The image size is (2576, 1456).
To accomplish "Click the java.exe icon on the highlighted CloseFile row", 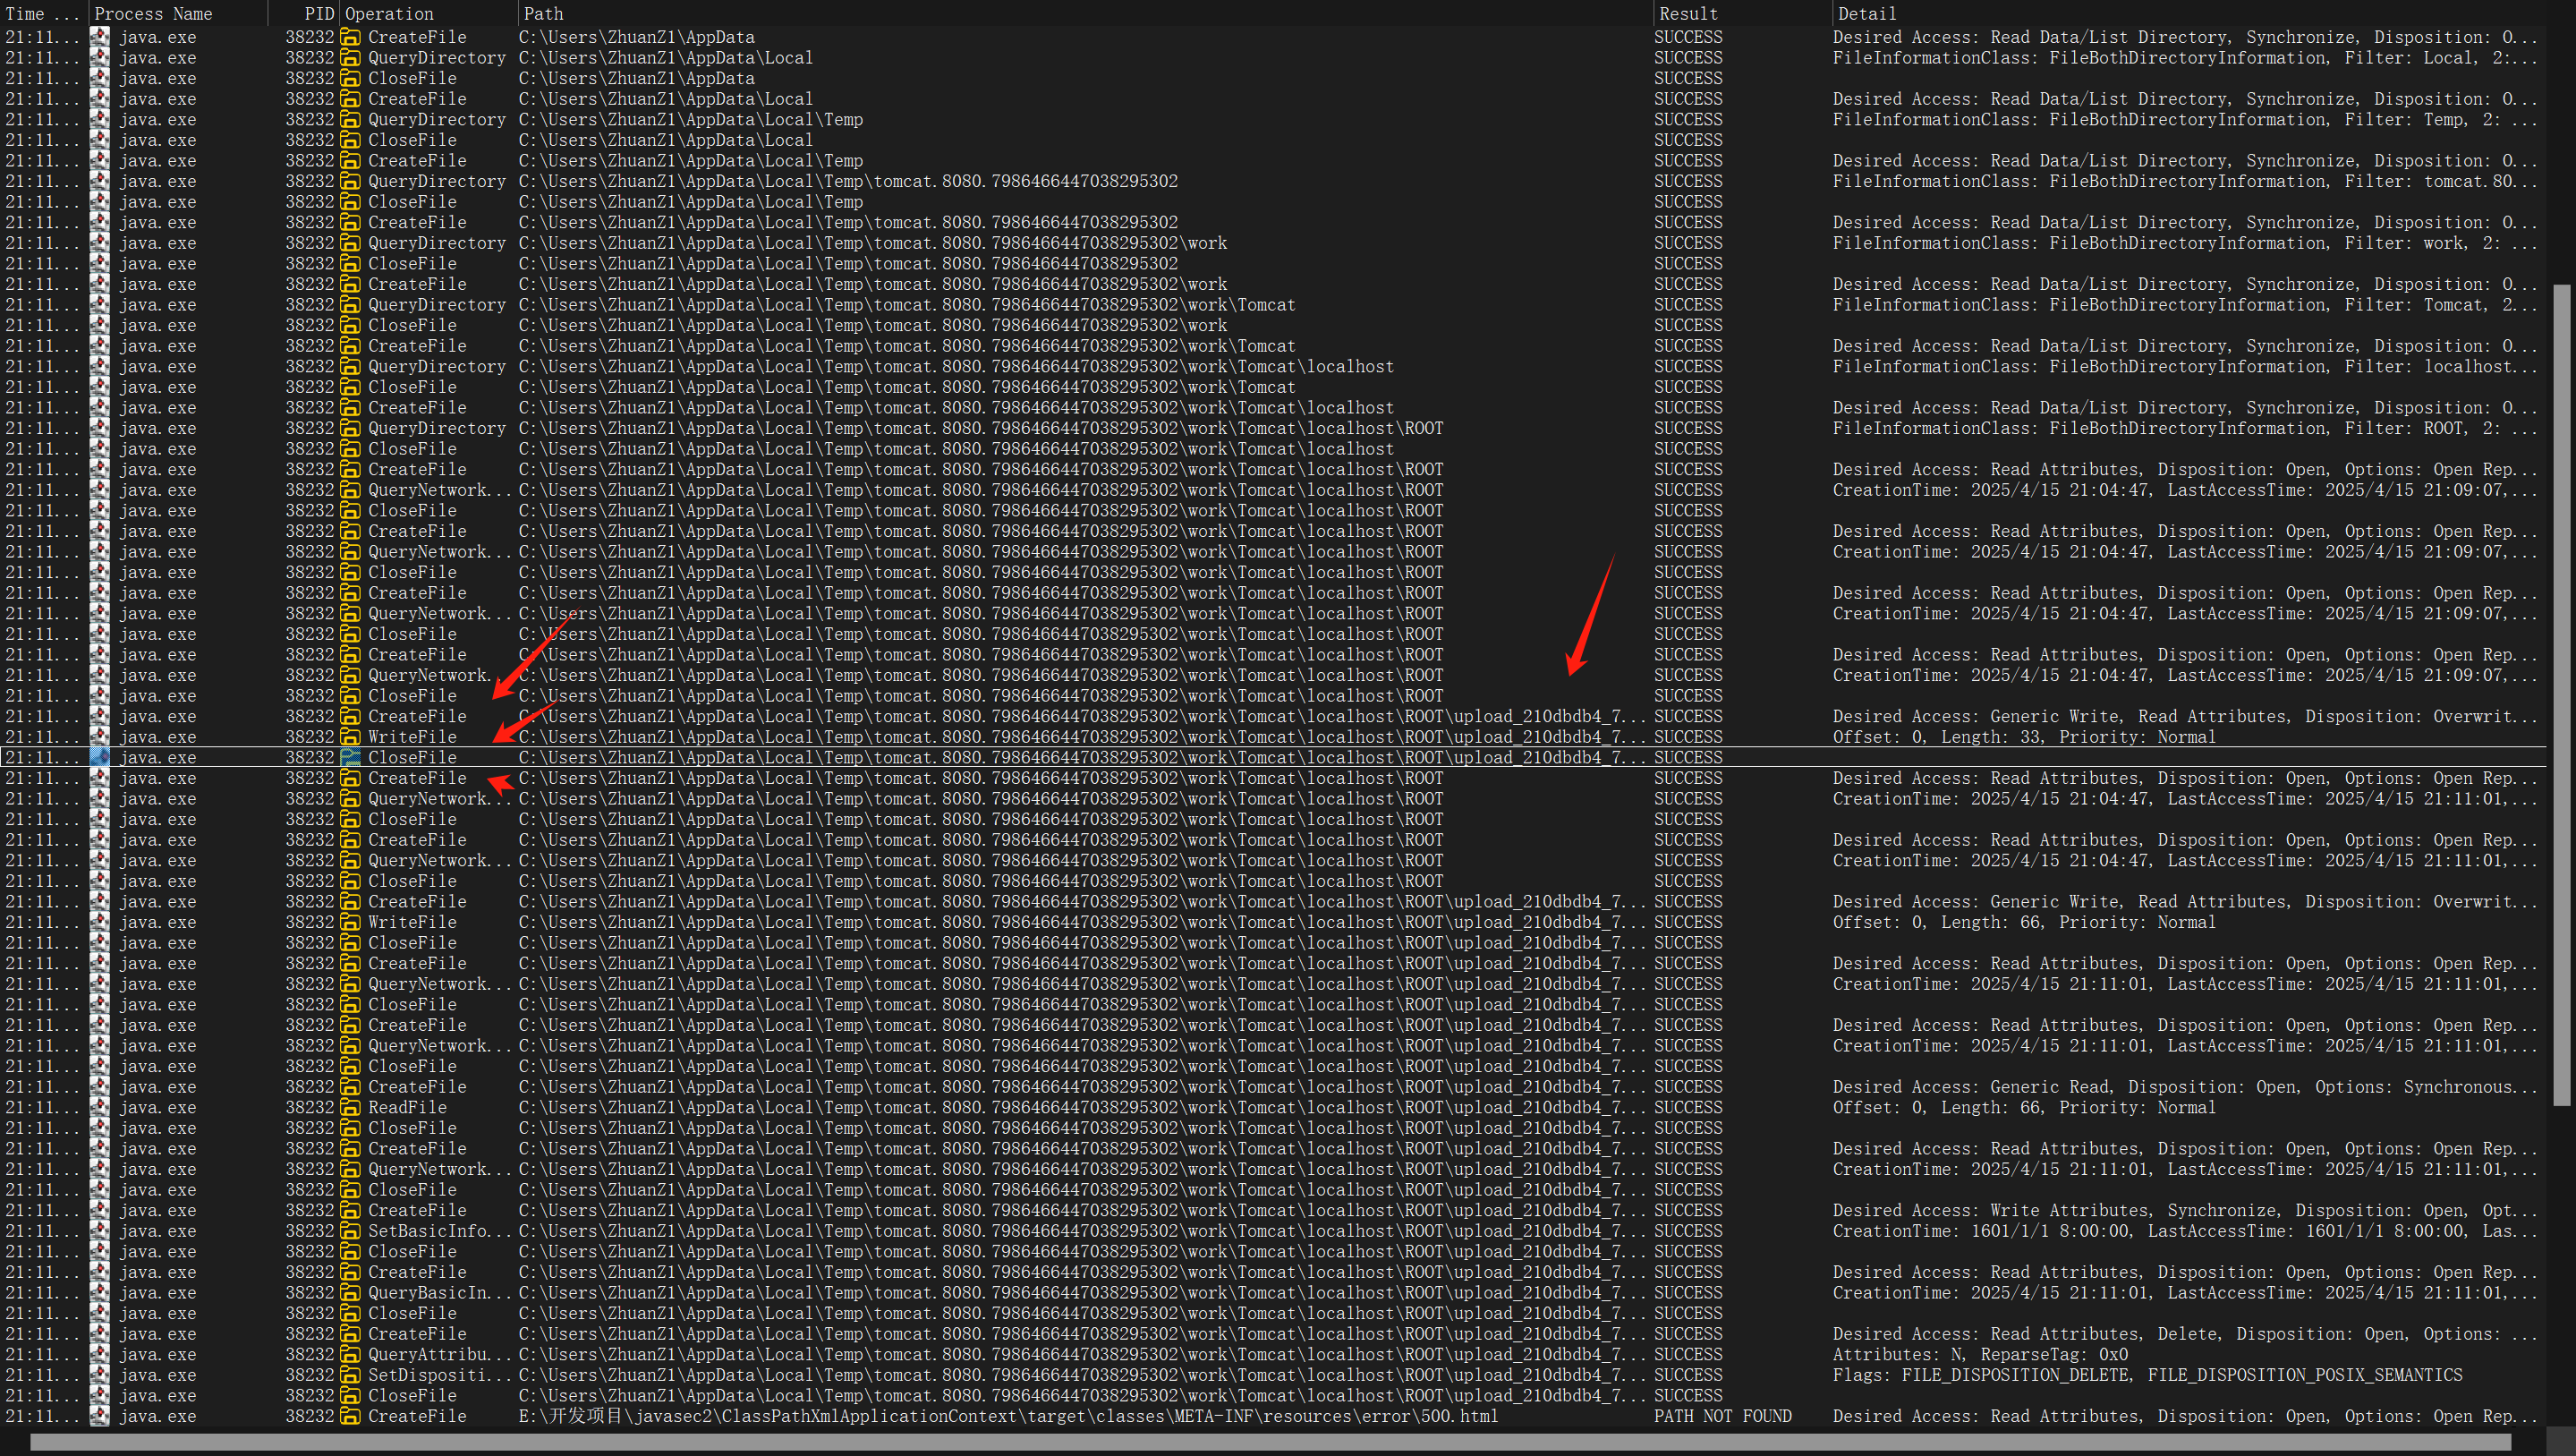I will [x=99, y=757].
